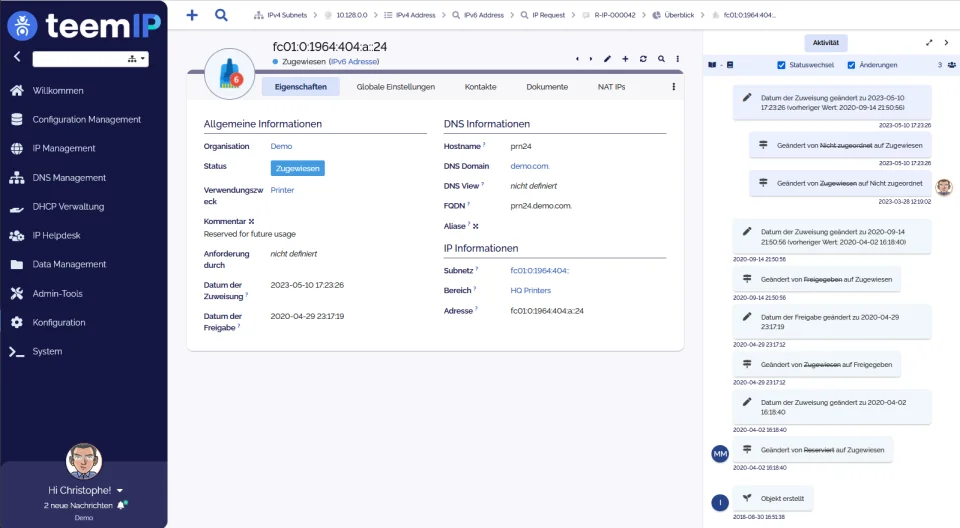960x528 pixels.
Task: Go to IPv4 Subnets breadcrumb
Action: [280, 15]
